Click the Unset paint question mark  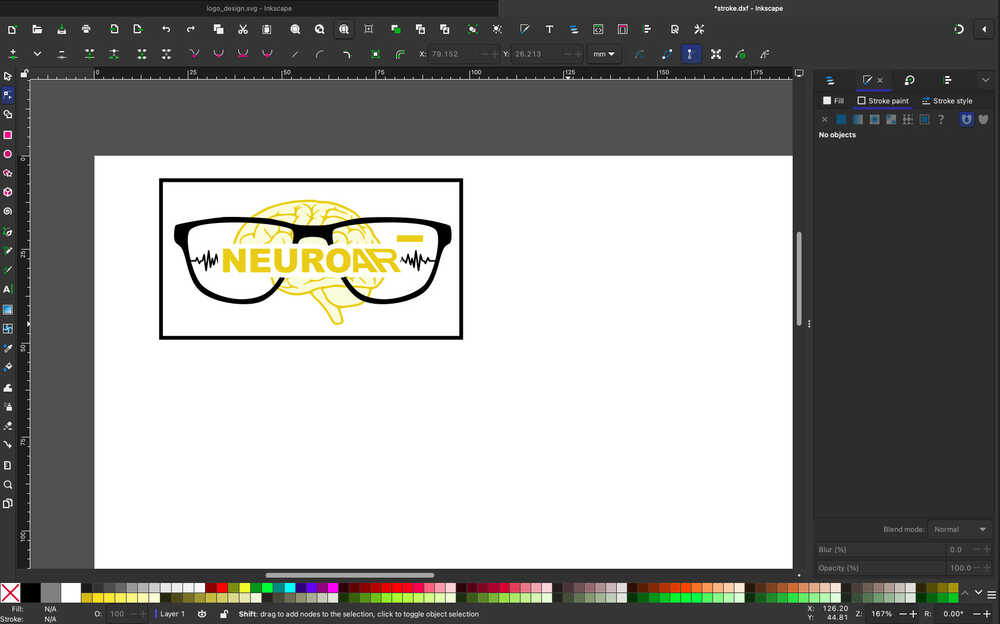click(941, 119)
